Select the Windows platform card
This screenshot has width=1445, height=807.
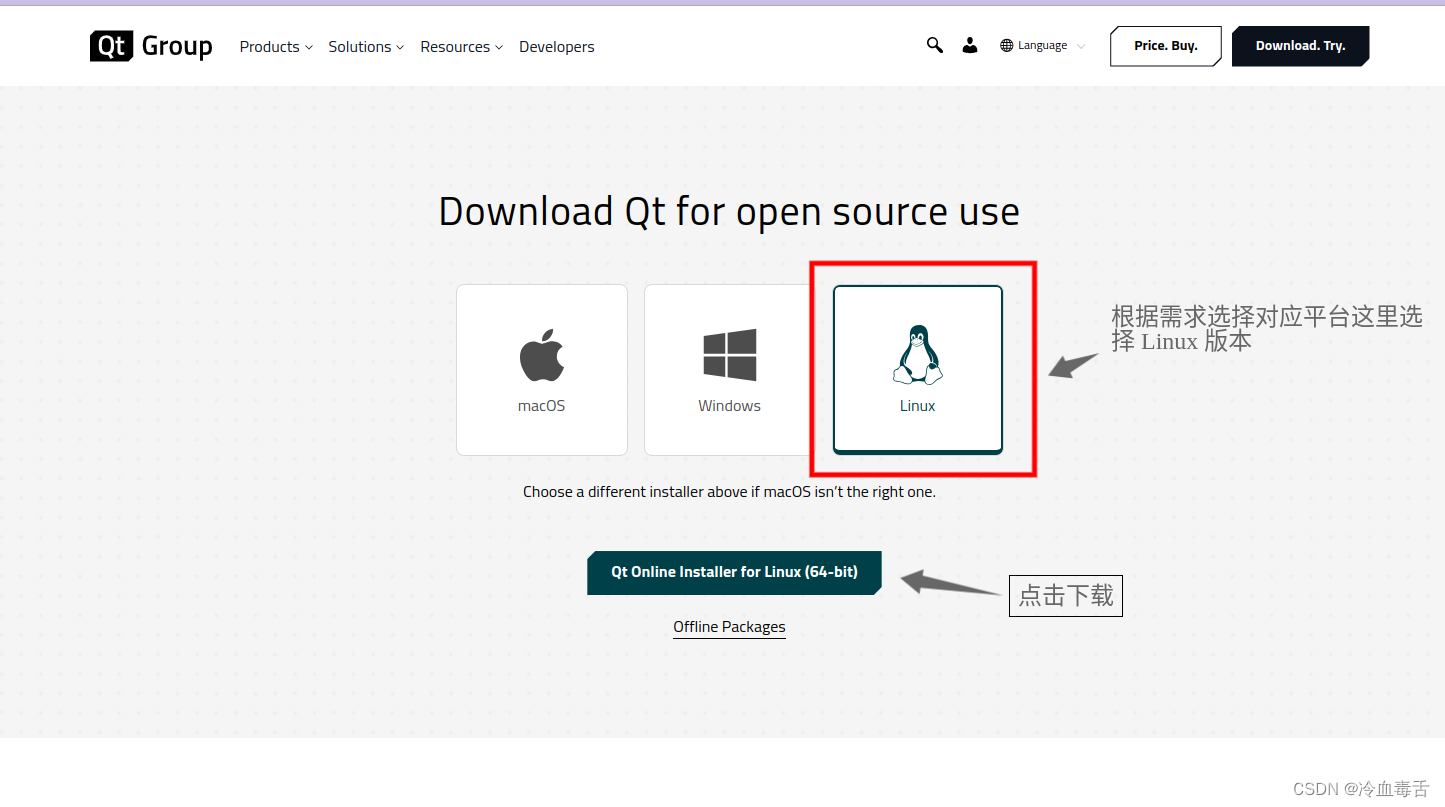point(730,370)
